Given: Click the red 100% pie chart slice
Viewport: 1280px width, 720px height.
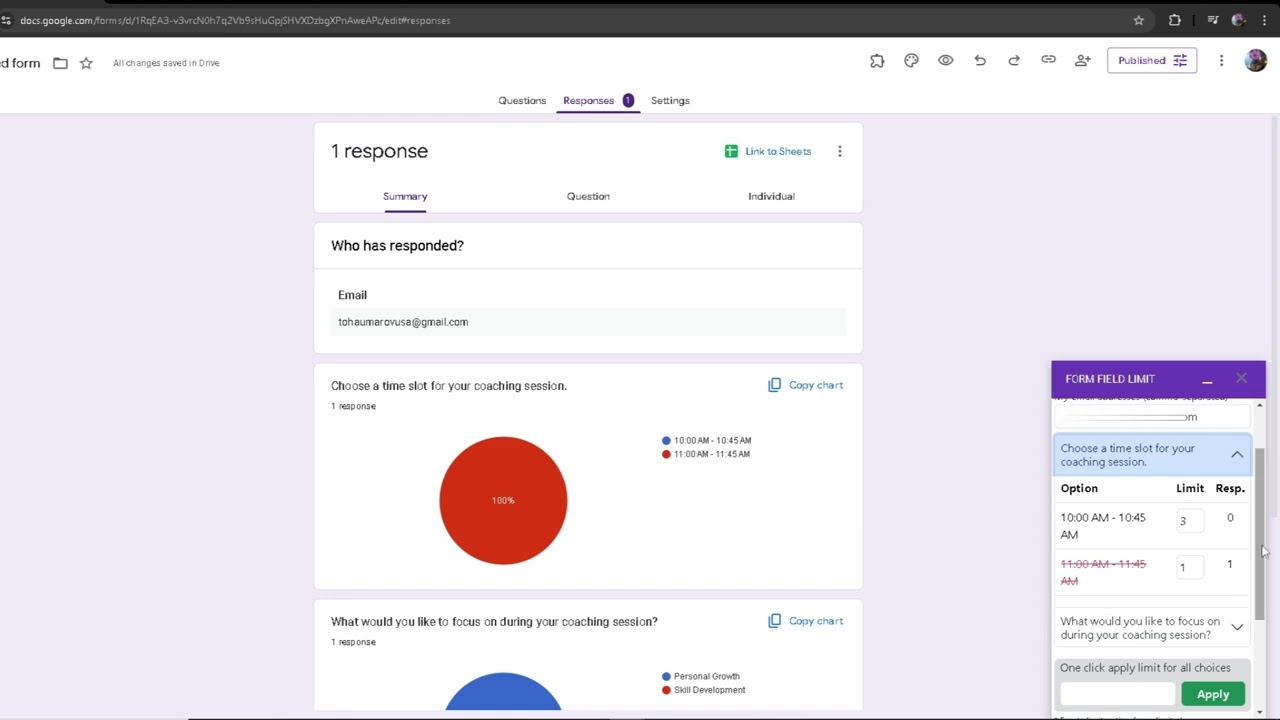Looking at the screenshot, I should click(503, 500).
